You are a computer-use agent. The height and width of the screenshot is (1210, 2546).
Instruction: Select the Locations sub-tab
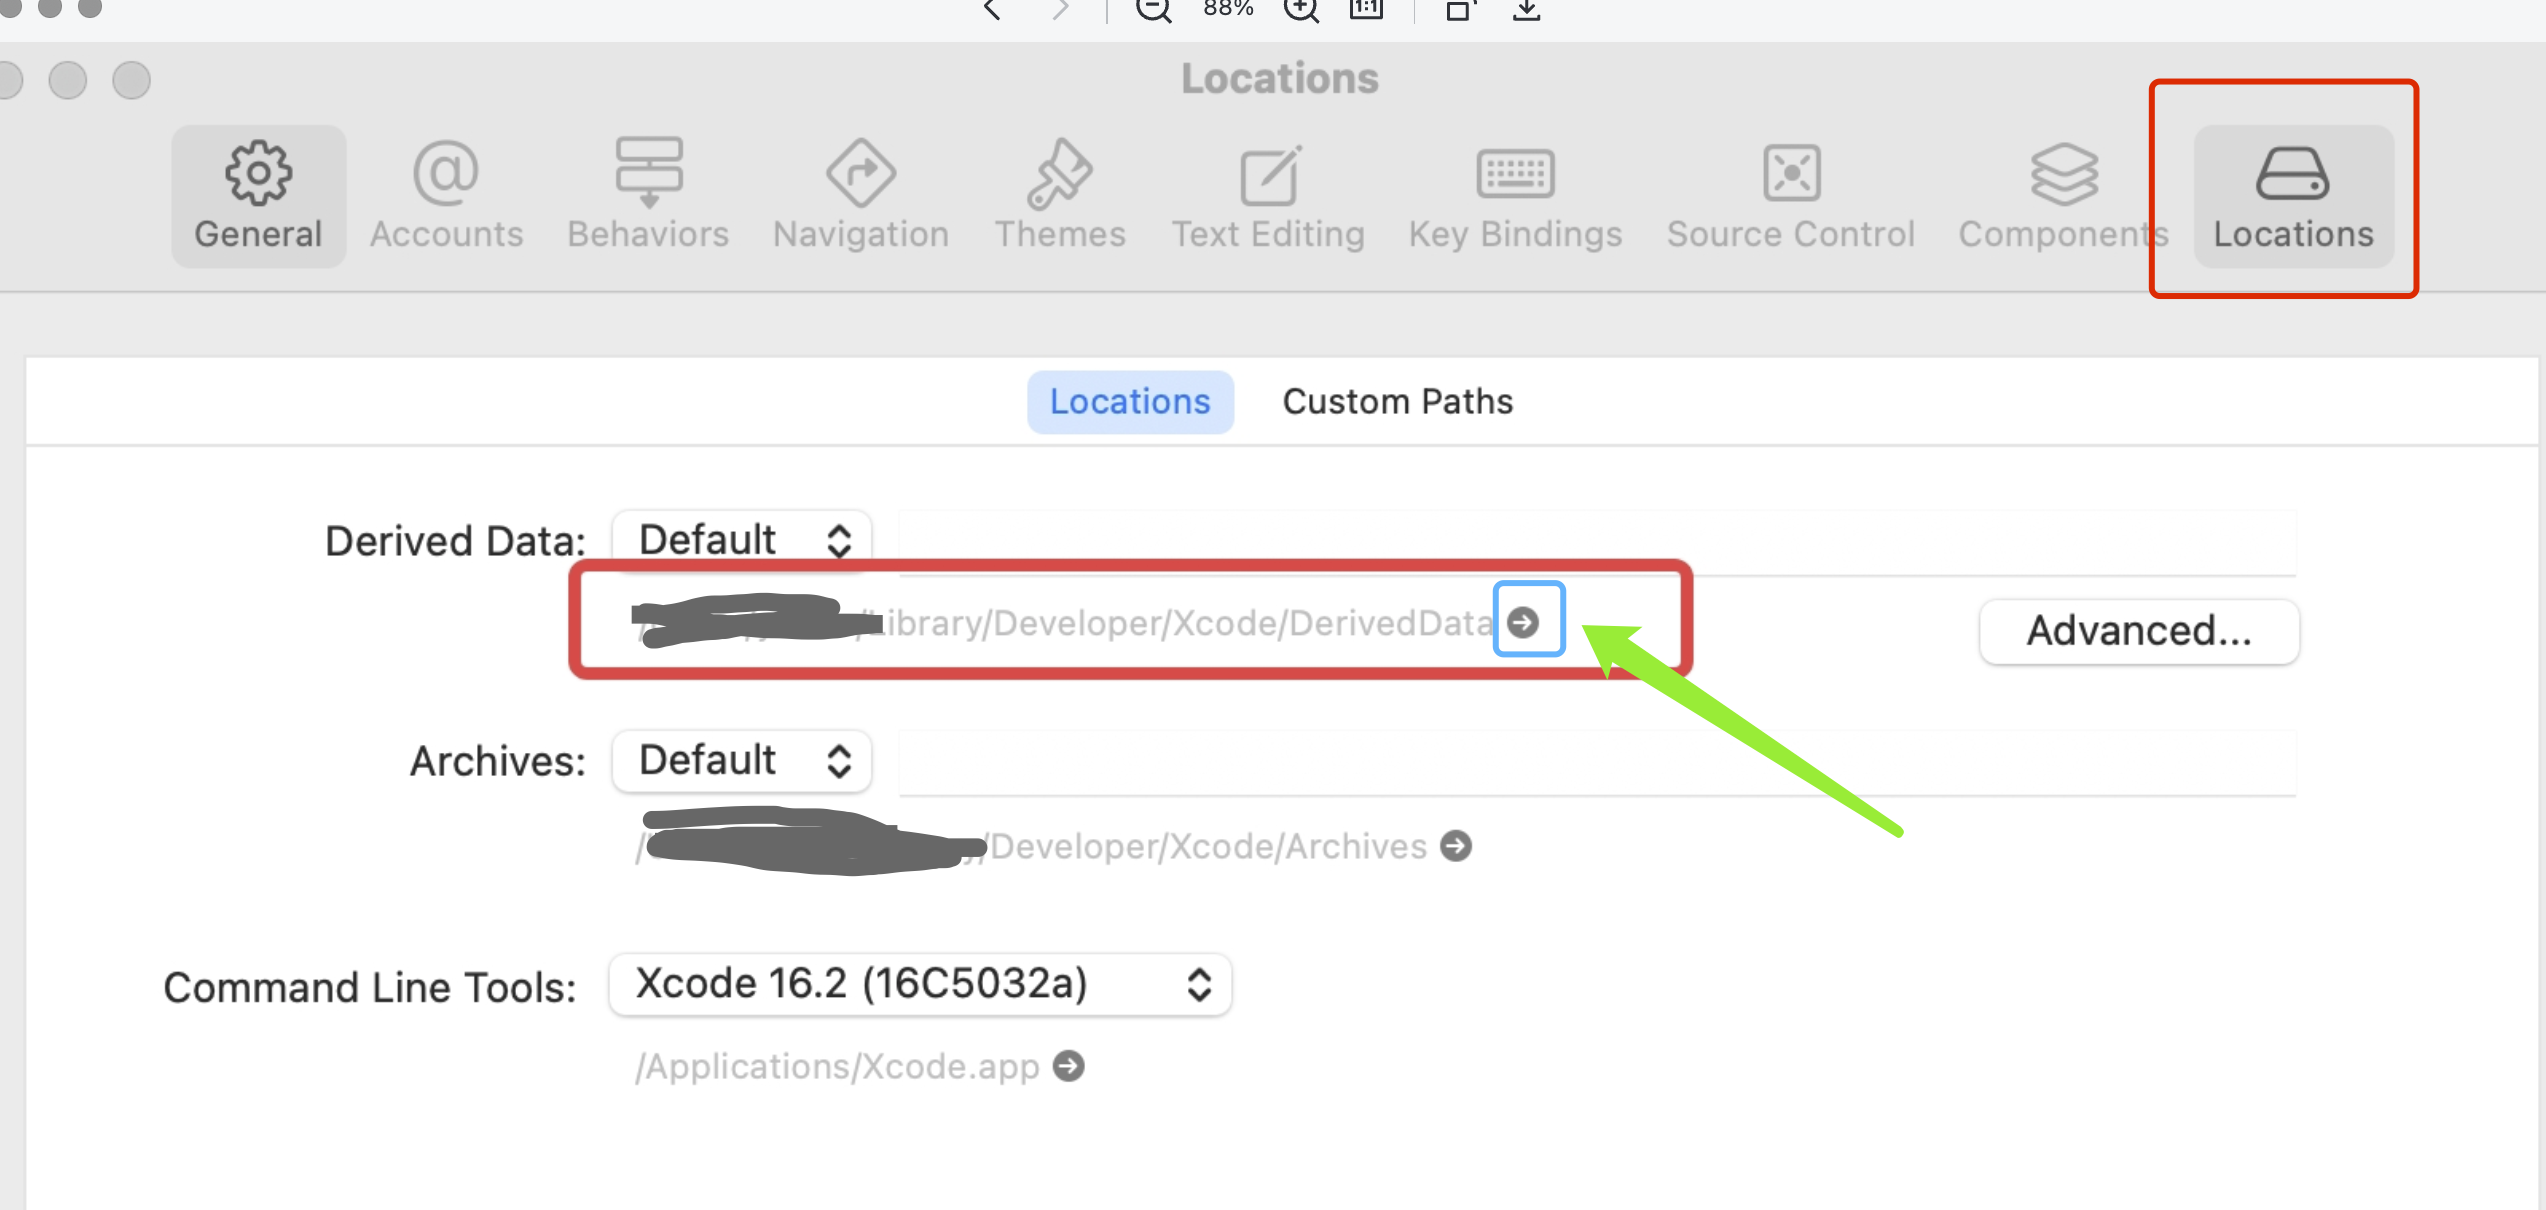point(1130,402)
